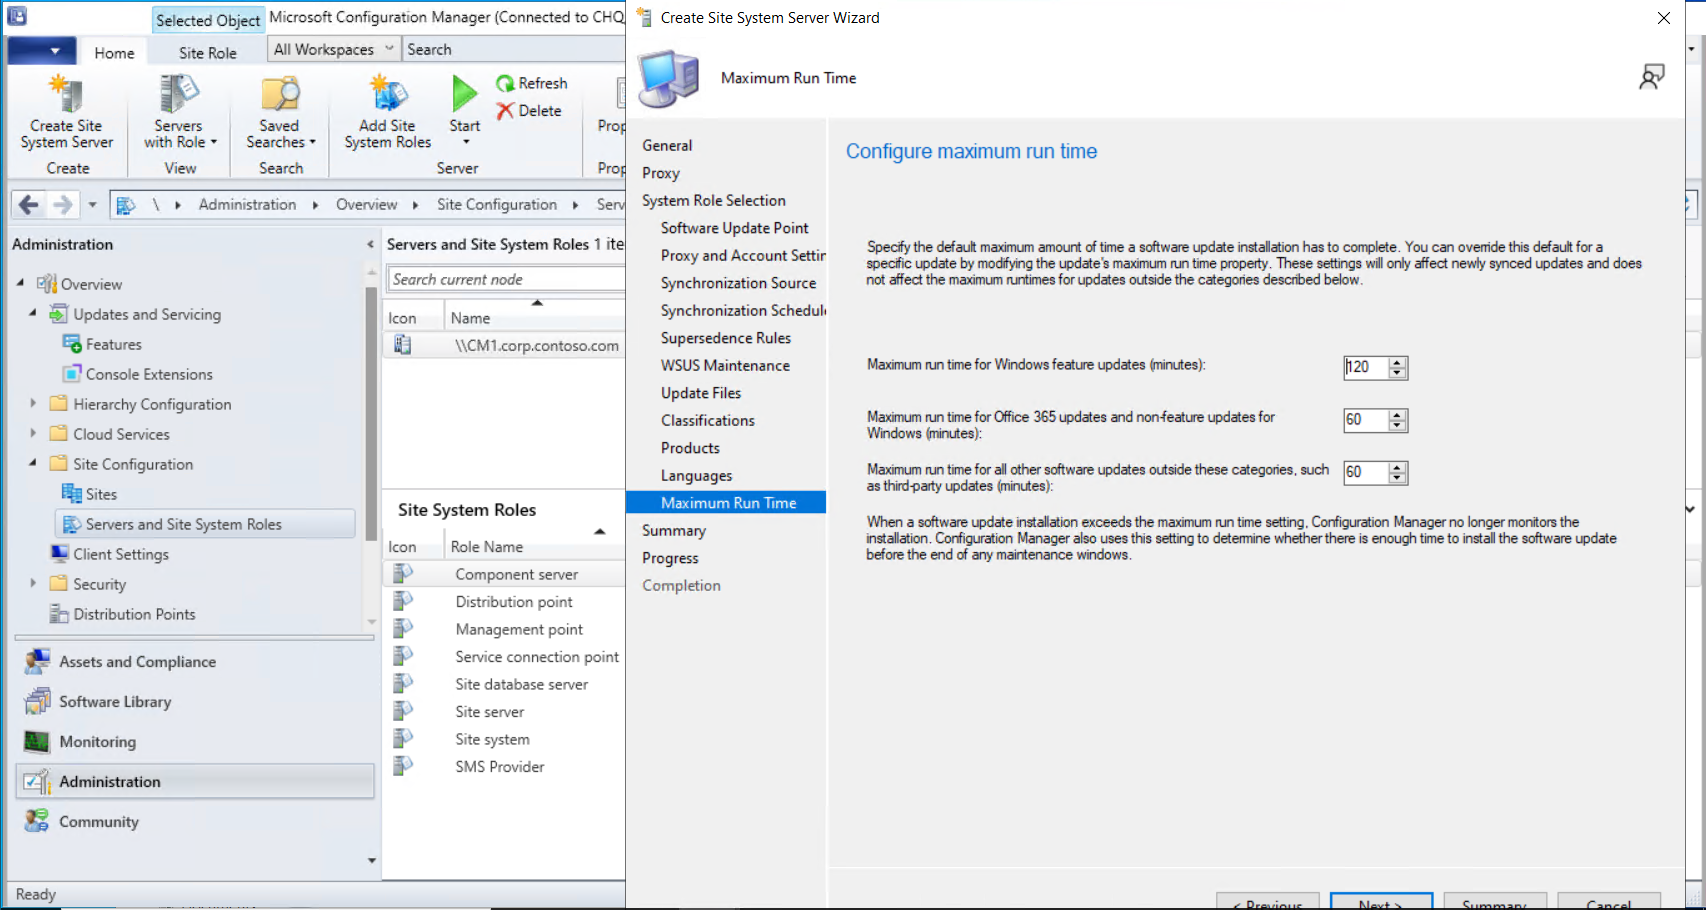
Task: Increase Windows feature updates run time
Action: (x=1398, y=362)
